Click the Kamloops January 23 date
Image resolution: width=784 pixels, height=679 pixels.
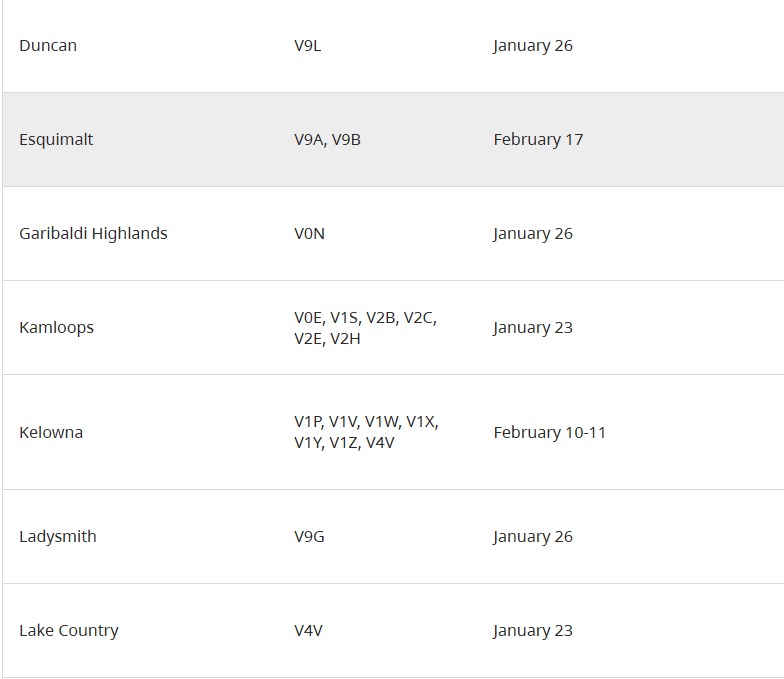click(533, 328)
